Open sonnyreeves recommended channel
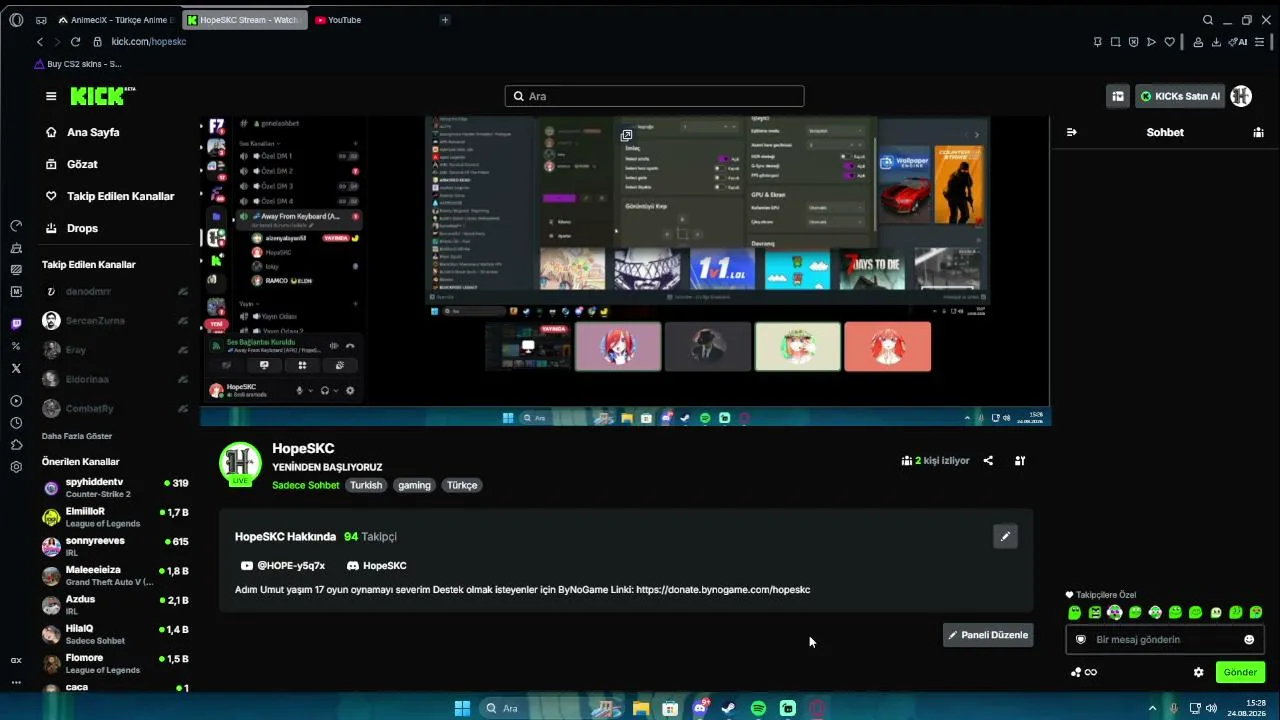Viewport: 1280px width, 720px height. click(115, 546)
